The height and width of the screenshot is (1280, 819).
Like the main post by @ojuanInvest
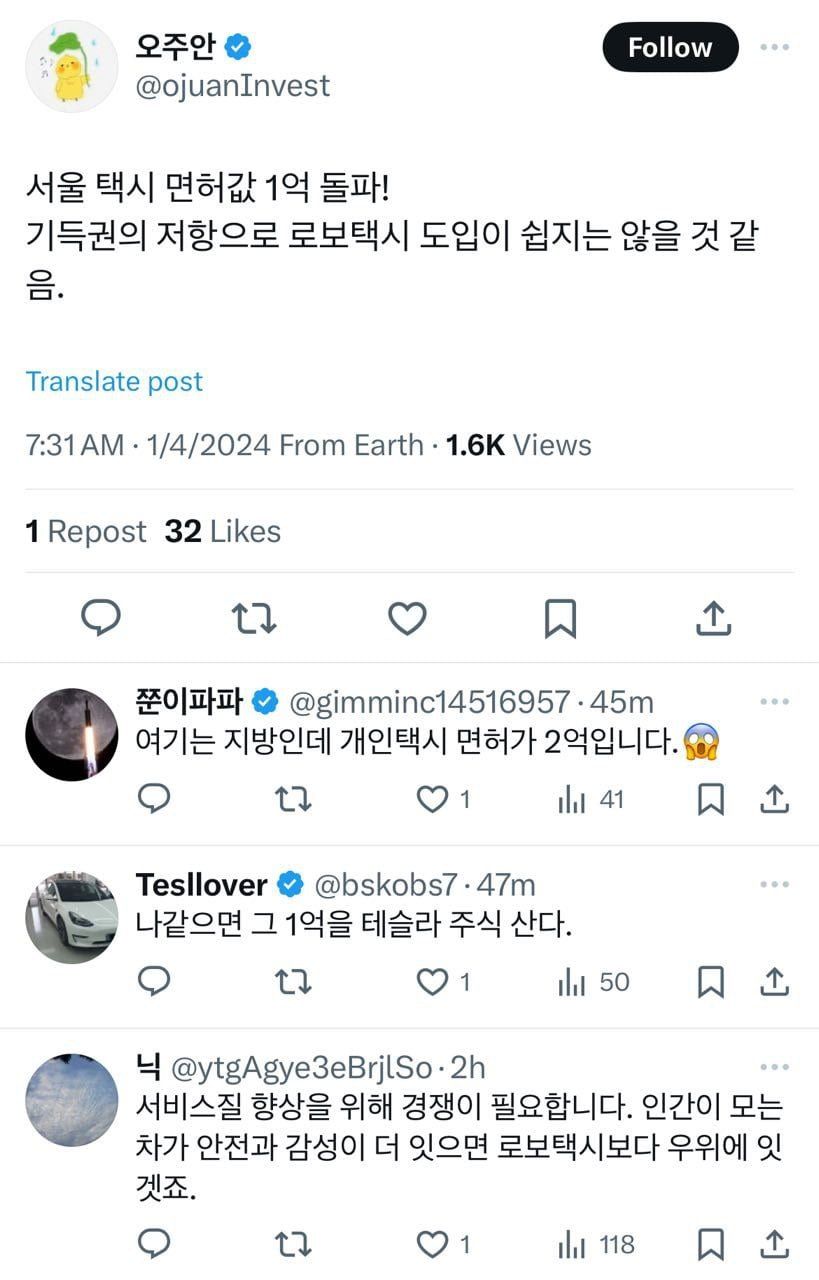(407, 619)
